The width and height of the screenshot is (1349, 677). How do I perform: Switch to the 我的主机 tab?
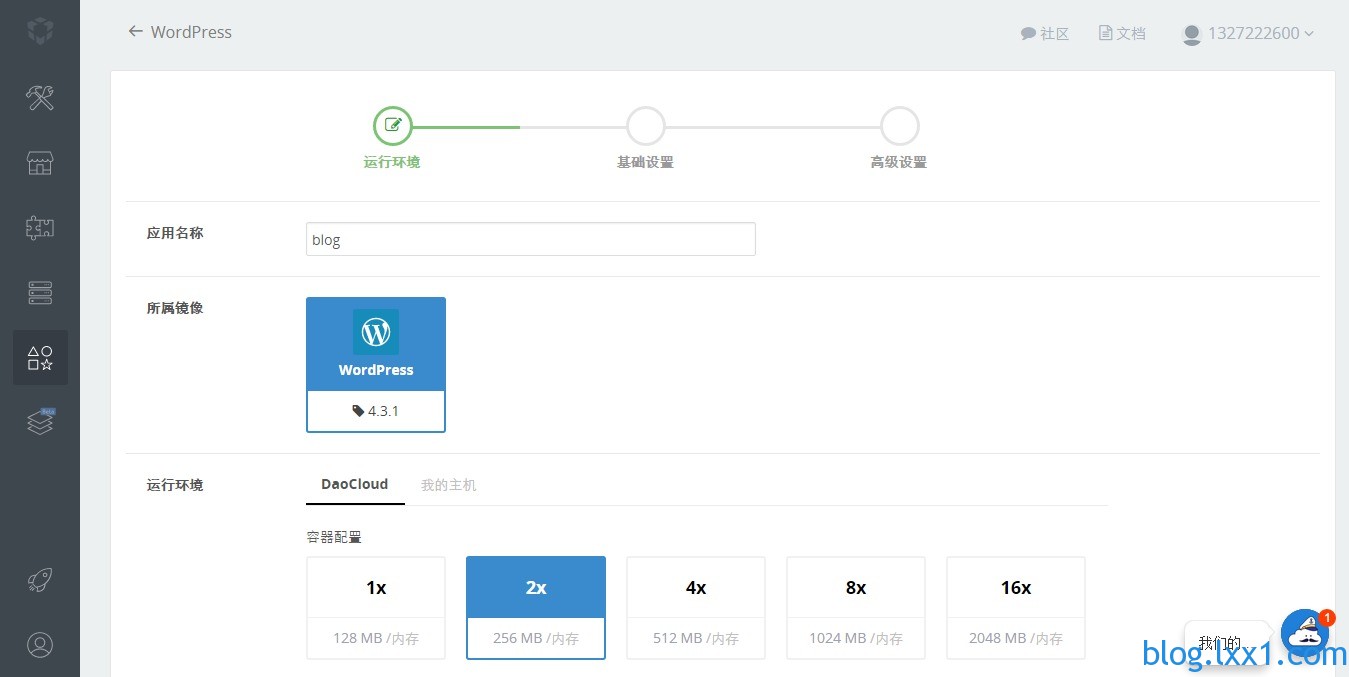pos(449,485)
